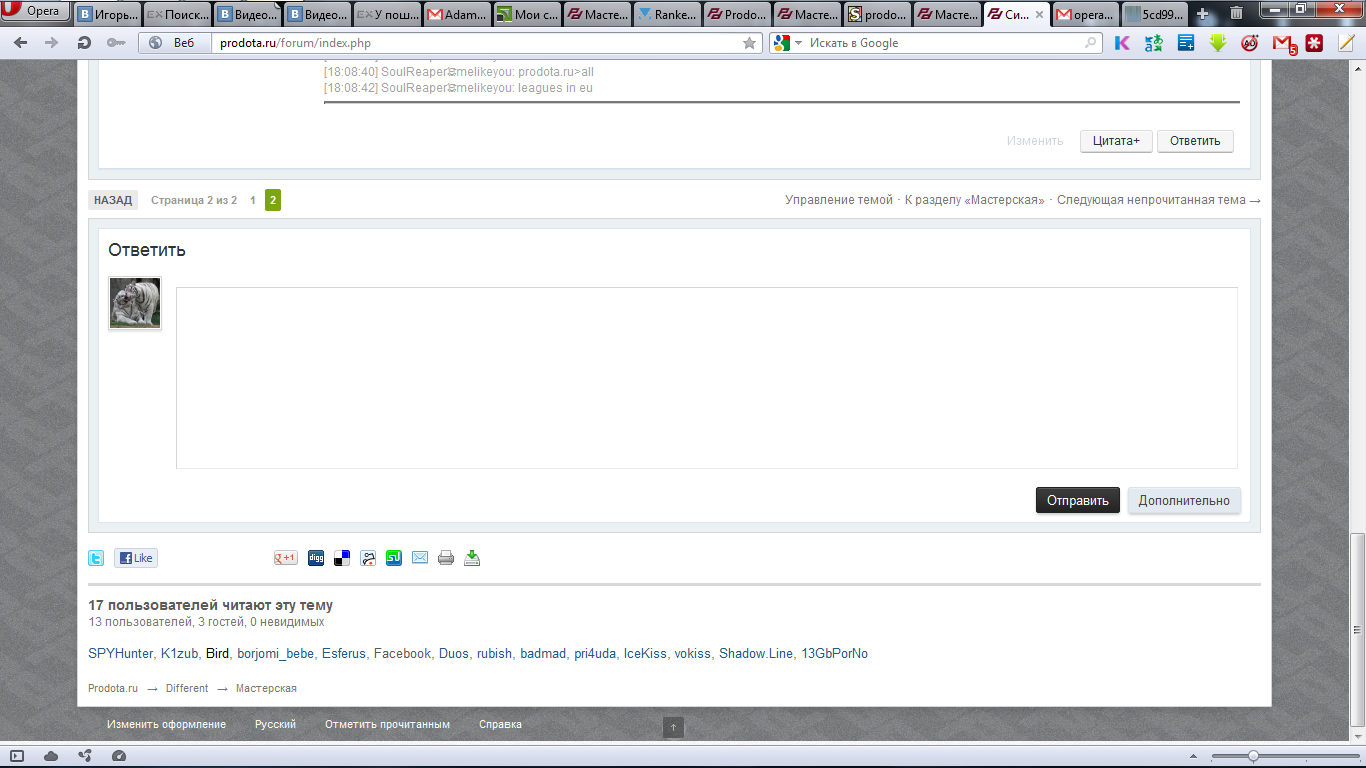Image resolution: width=1366 pixels, height=768 pixels.
Task: Click the white tiger avatar thumbnail
Action: pyautogui.click(x=135, y=303)
